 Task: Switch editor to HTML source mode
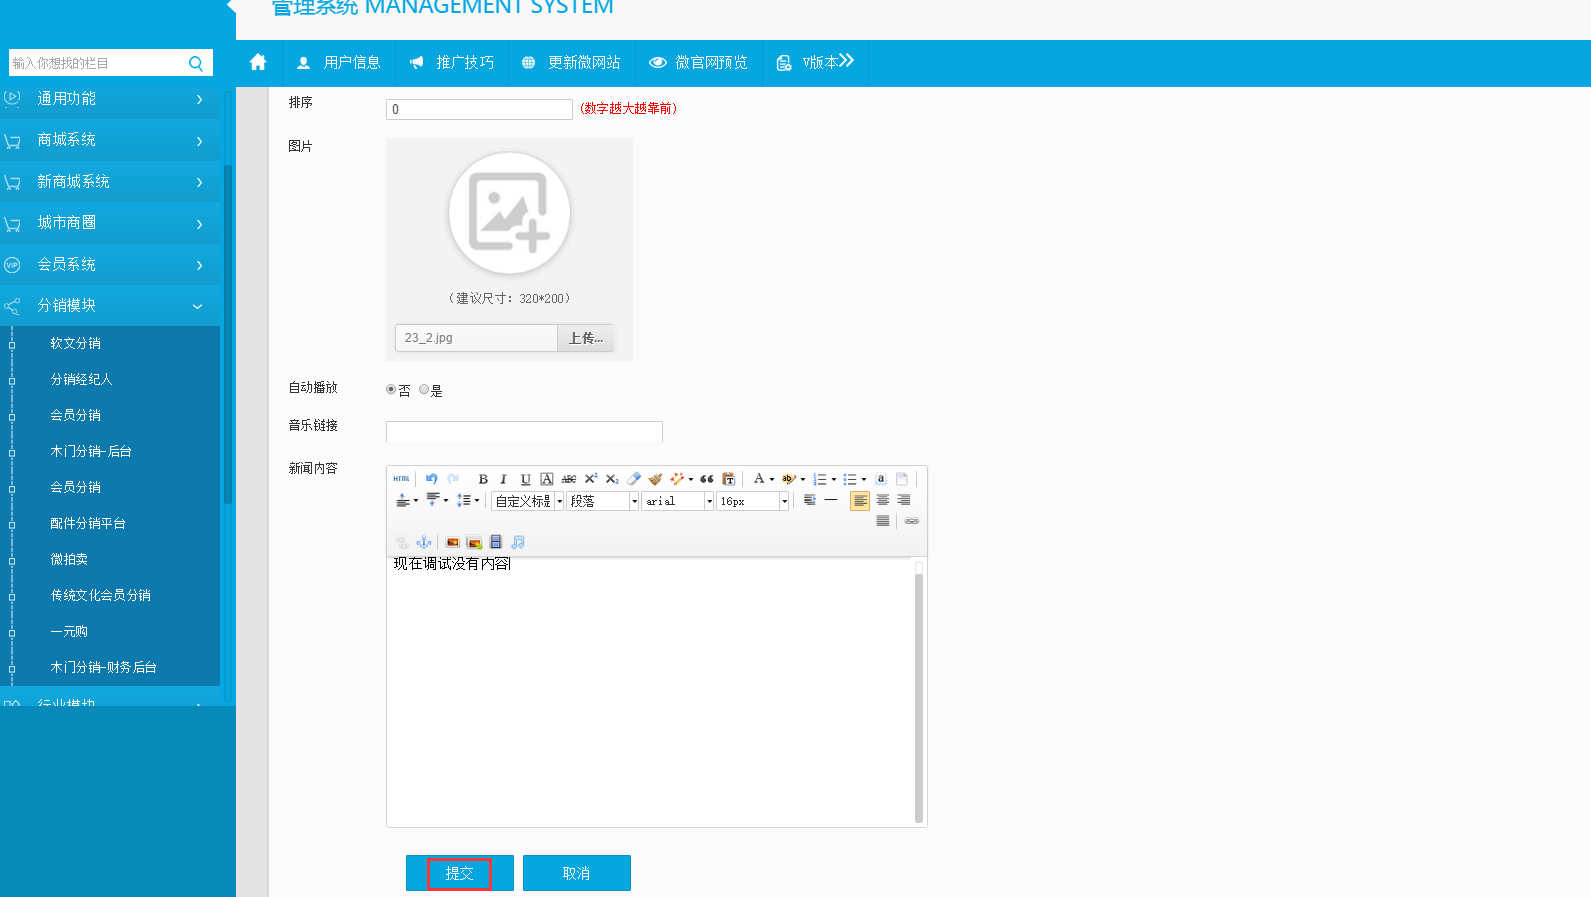pyautogui.click(x=401, y=479)
